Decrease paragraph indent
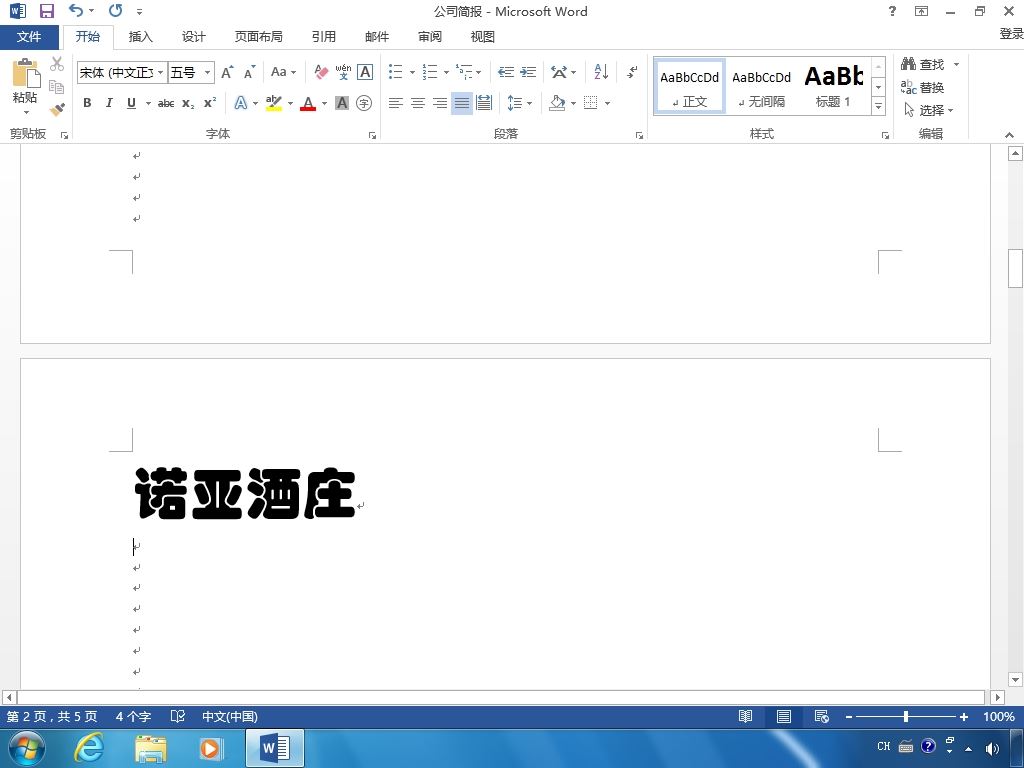Image resolution: width=1024 pixels, height=768 pixels. coord(505,72)
